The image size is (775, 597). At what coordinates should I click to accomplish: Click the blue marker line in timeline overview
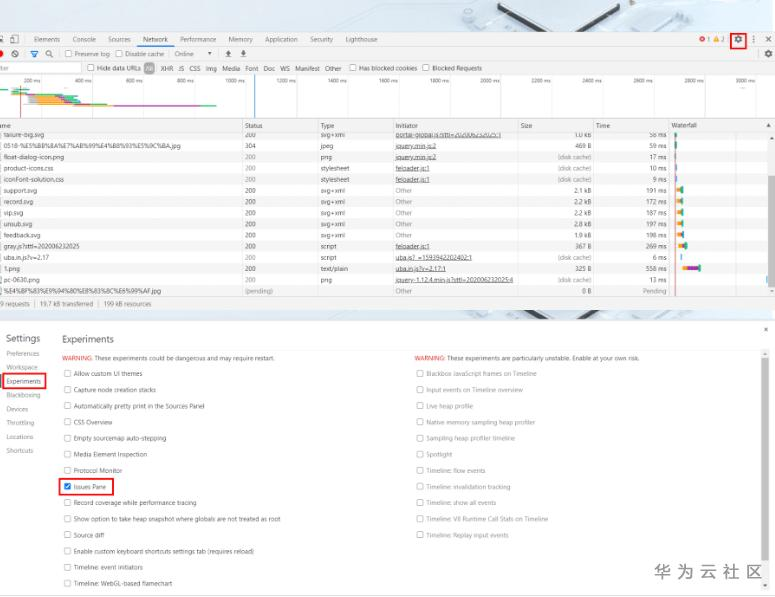pyautogui.click(x=255, y=96)
